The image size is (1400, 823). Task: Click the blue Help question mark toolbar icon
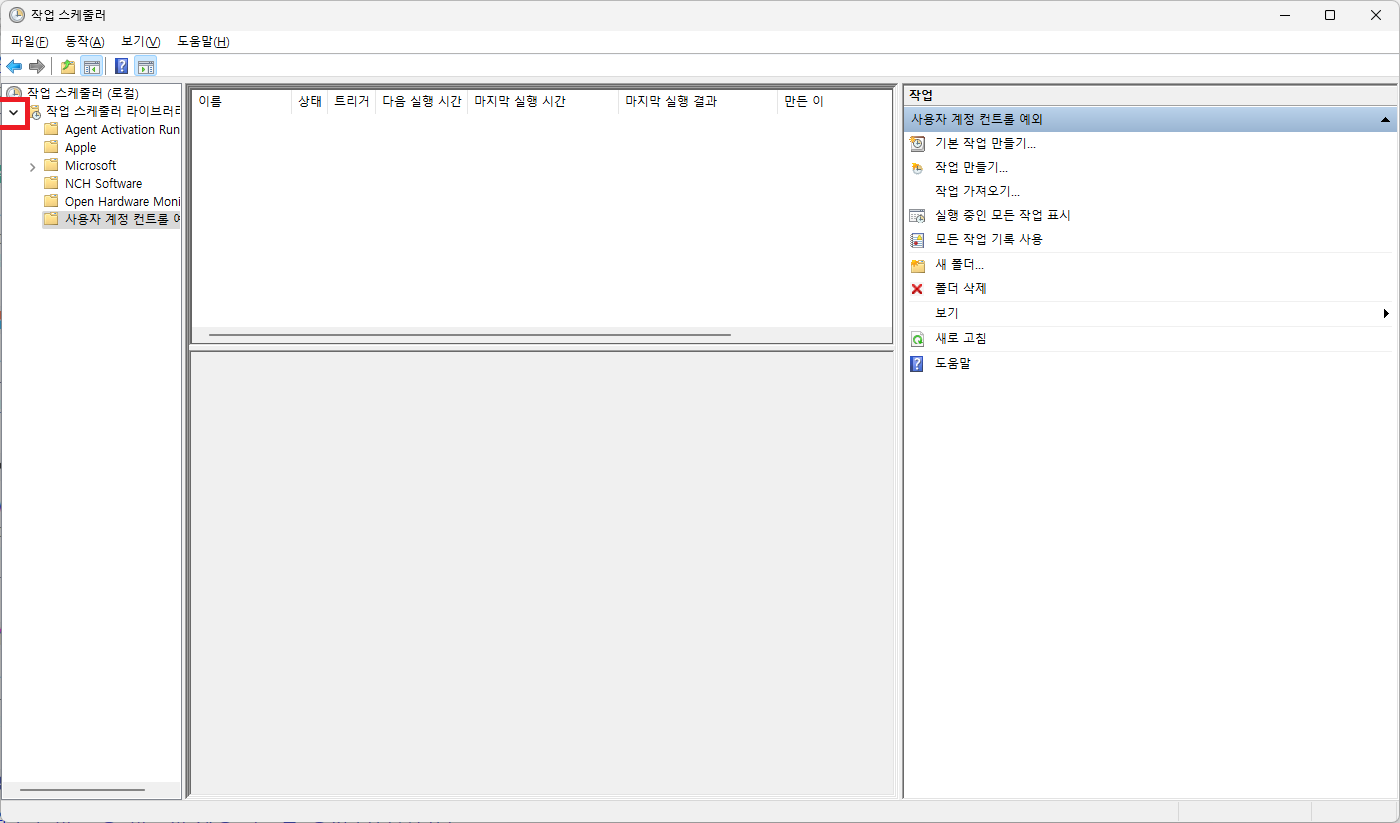[x=121, y=67]
